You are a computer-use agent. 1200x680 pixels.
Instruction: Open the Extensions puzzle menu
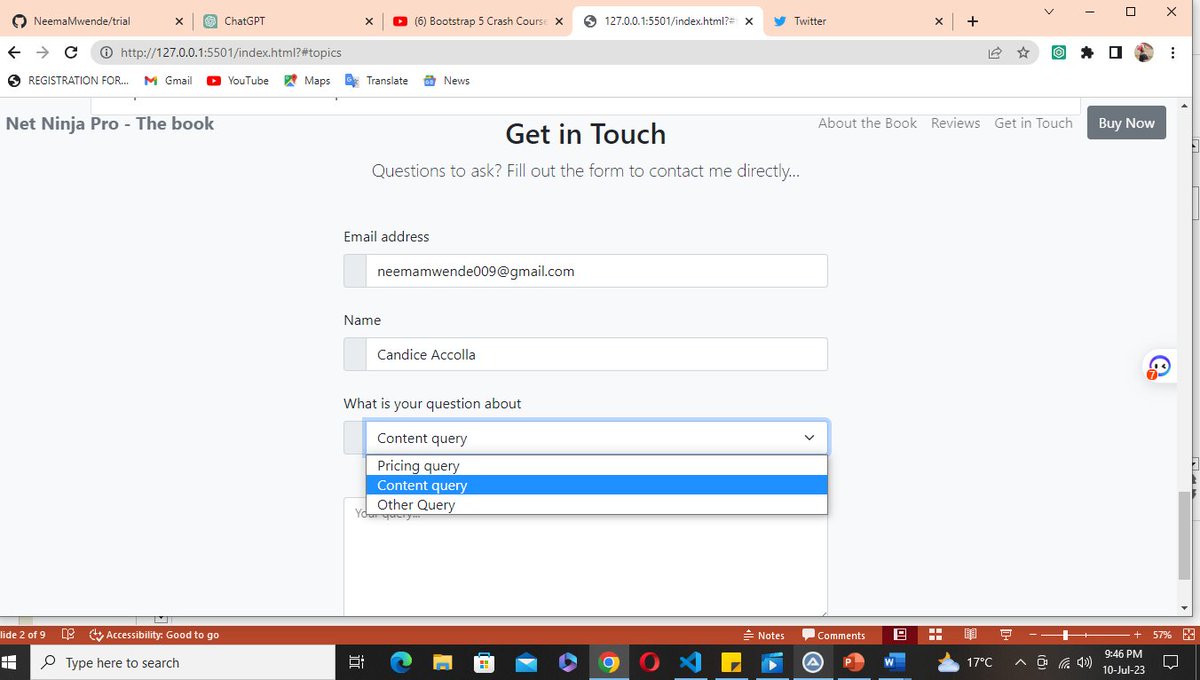point(1087,53)
